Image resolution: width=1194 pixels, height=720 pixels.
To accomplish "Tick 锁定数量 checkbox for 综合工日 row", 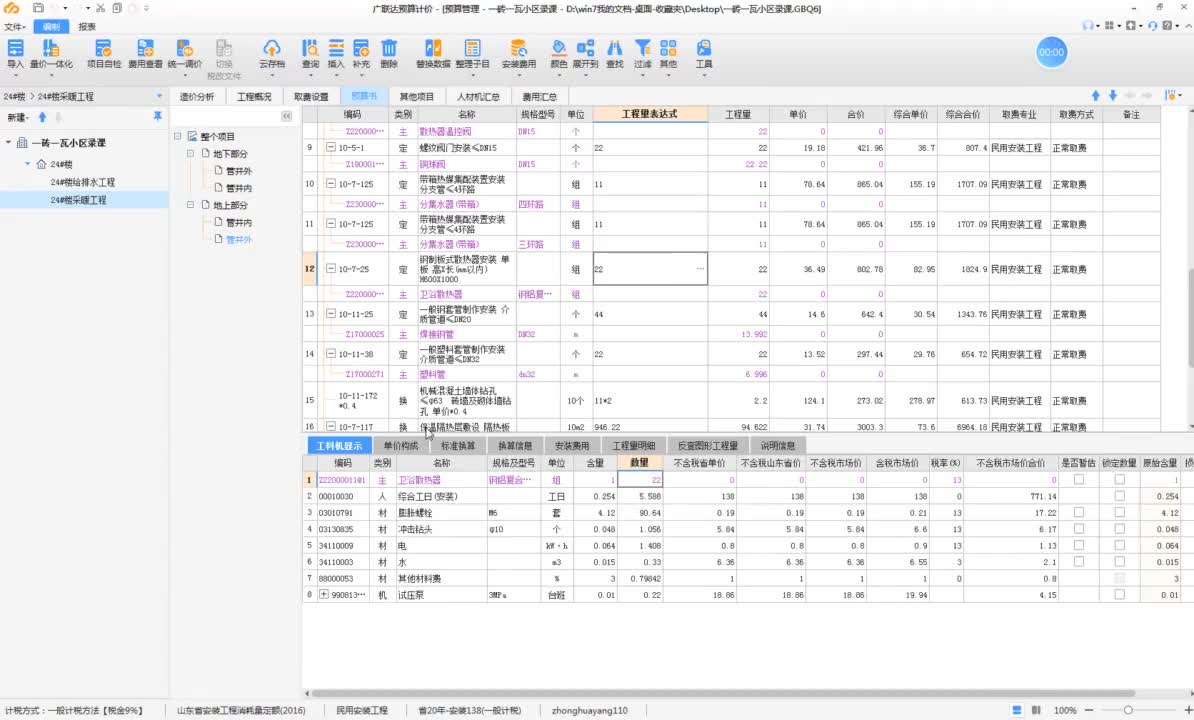I will click(x=1119, y=496).
